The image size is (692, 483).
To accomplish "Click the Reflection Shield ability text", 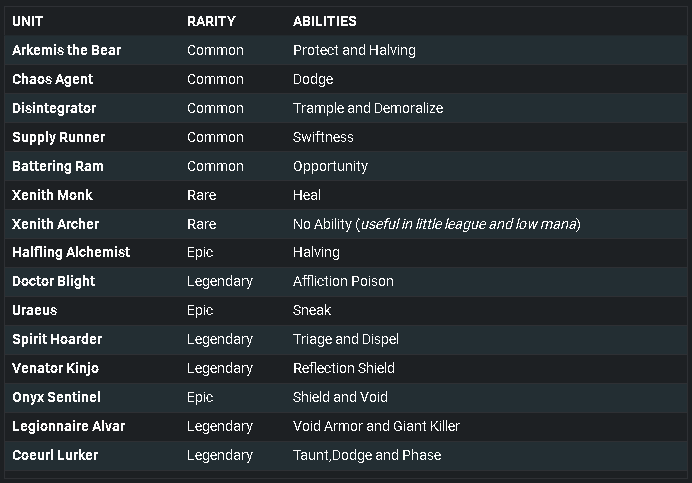I will point(344,368).
